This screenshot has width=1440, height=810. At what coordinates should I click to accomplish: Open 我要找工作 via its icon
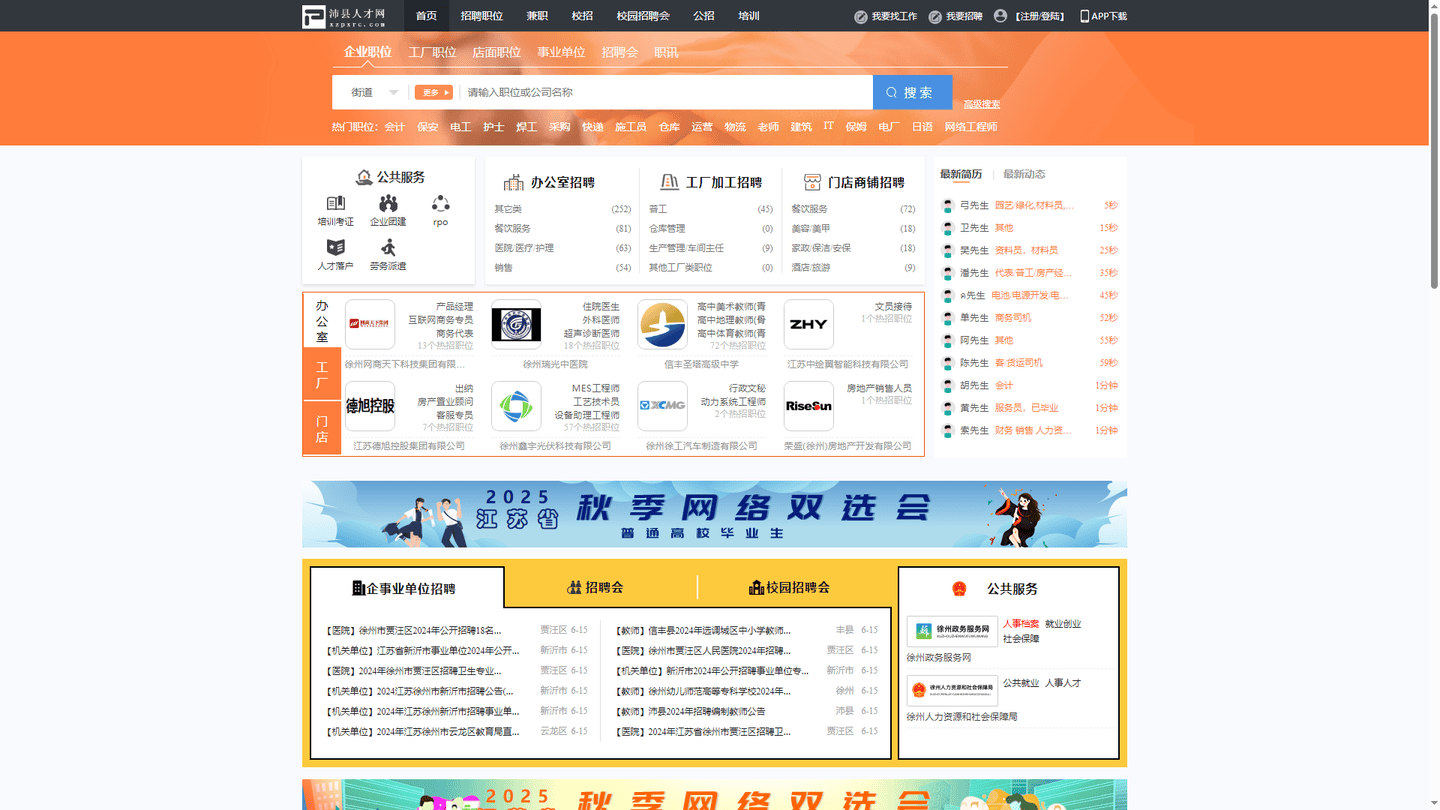(x=860, y=16)
